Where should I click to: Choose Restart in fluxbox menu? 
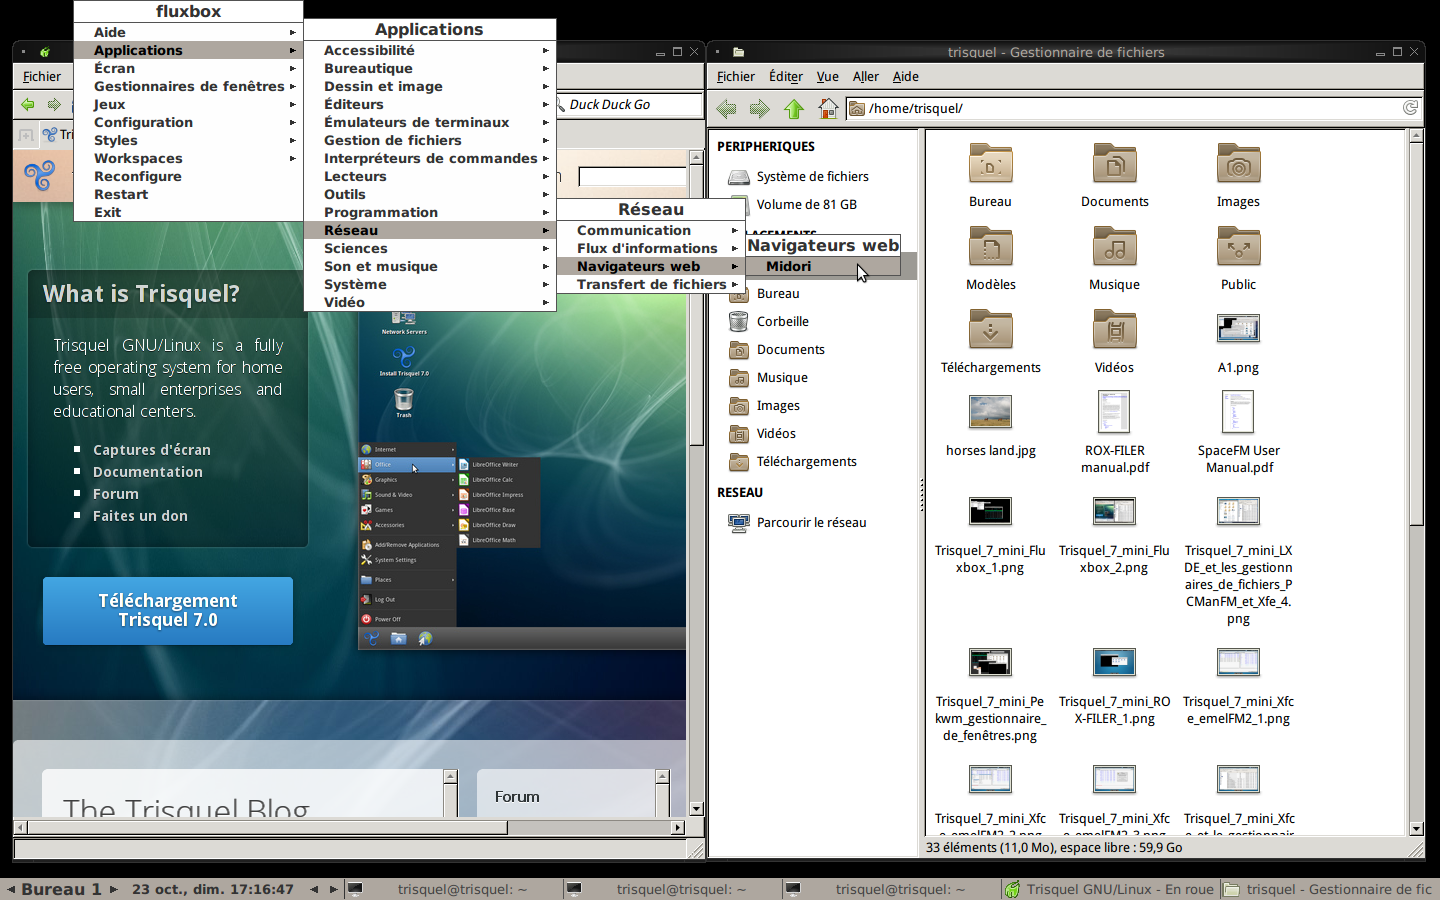(x=188, y=194)
